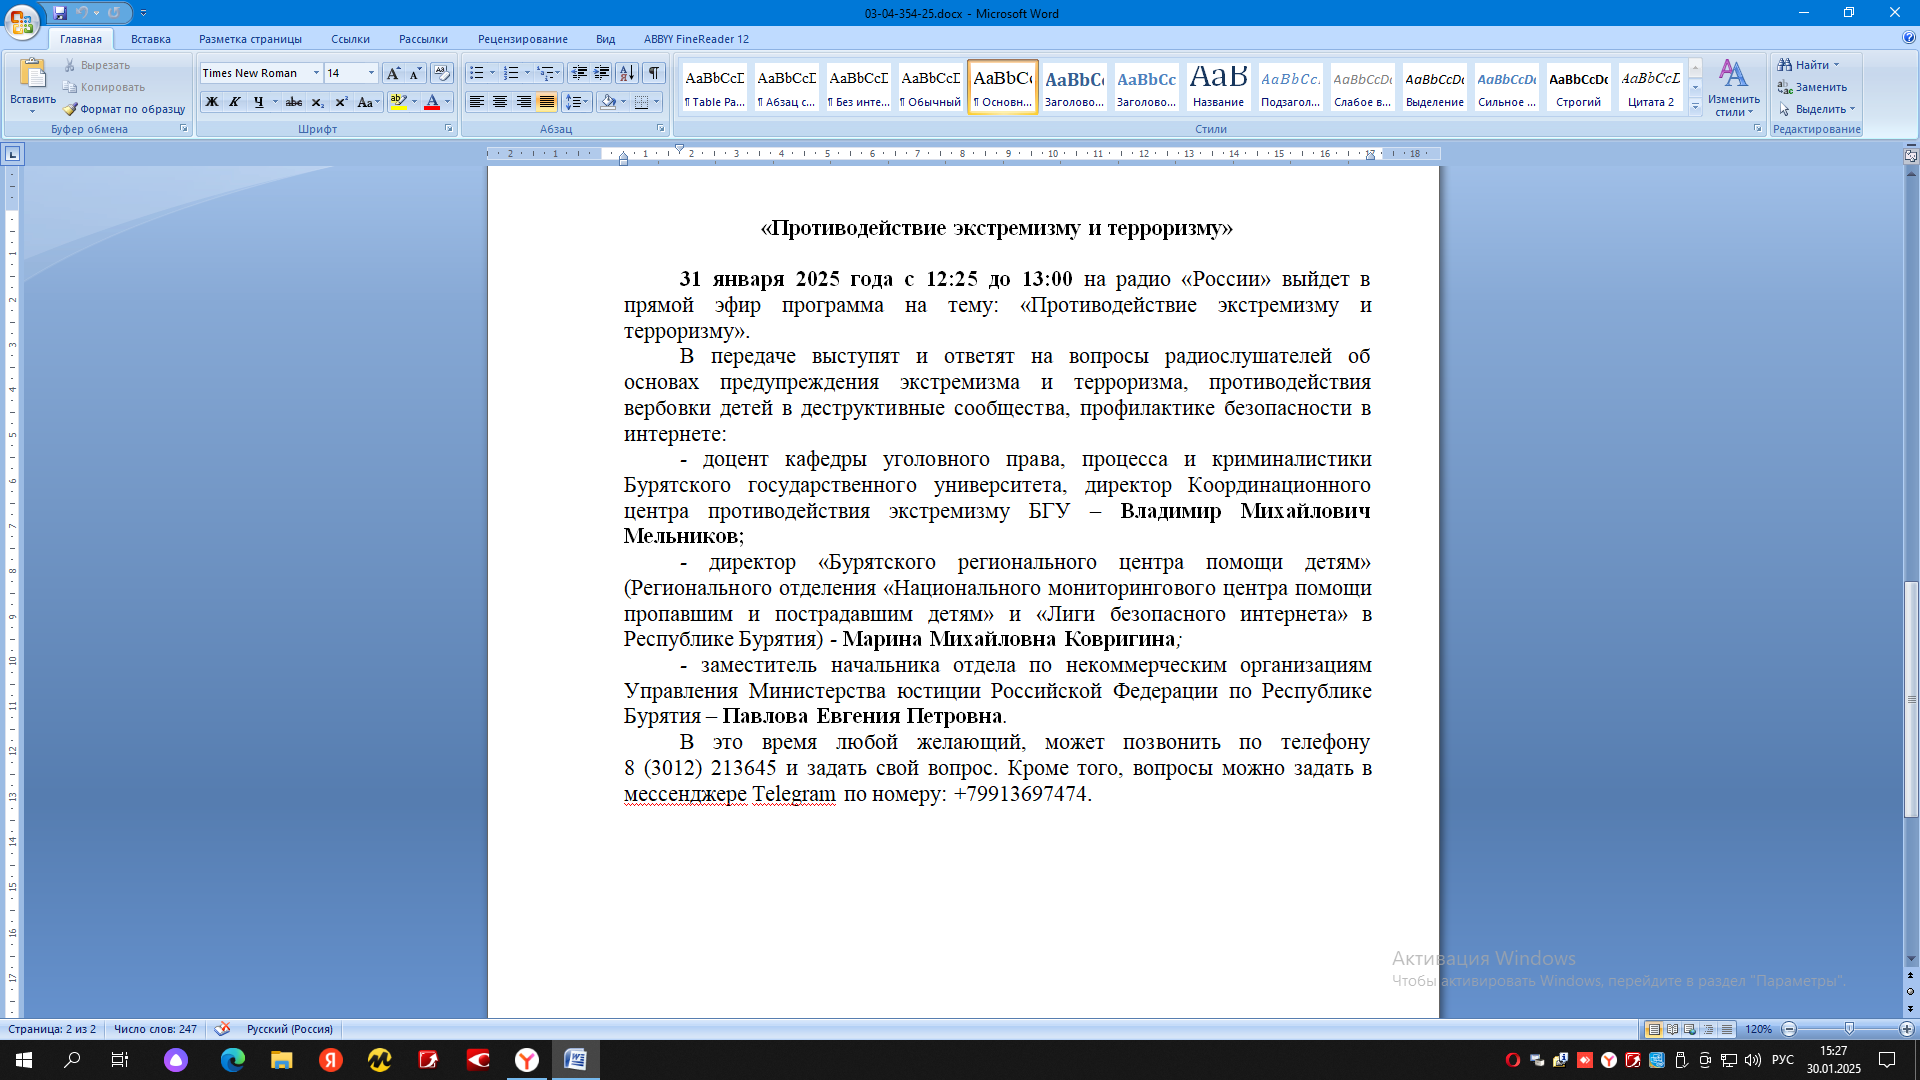The height and width of the screenshot is (1080, 1920).
Task: Toggle justified alignment
Action: [x=546, y=102]
